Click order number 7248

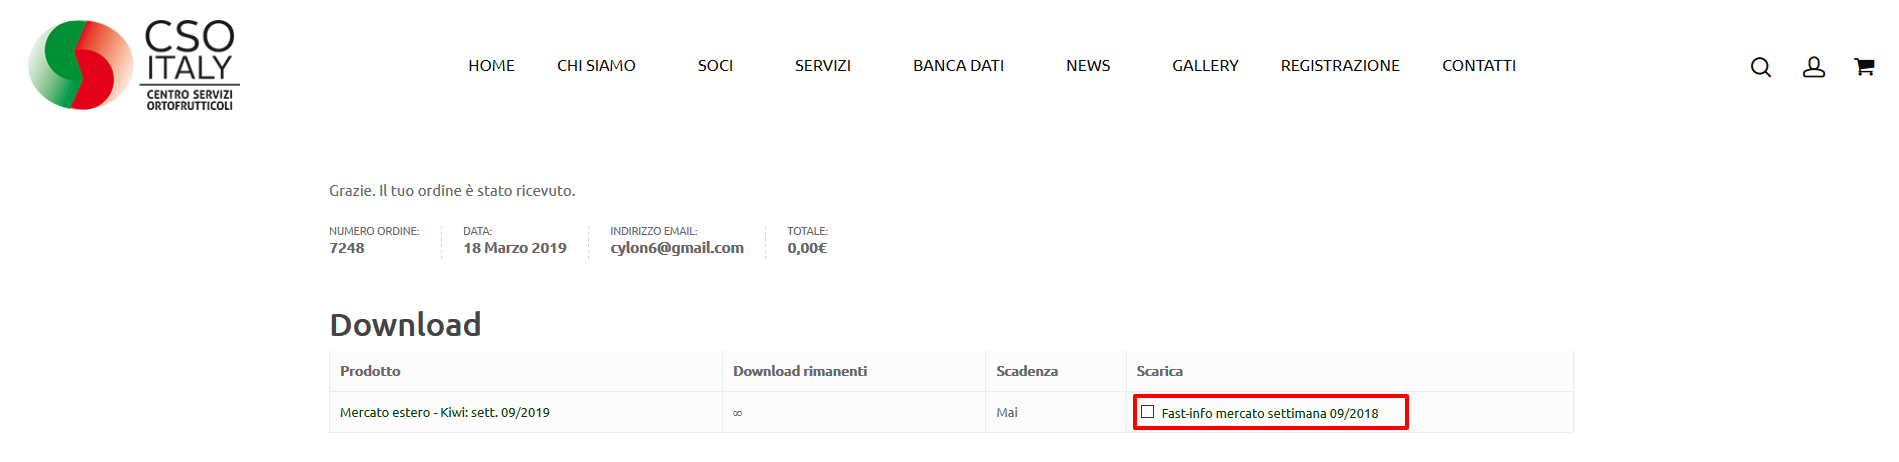point(347,248)
